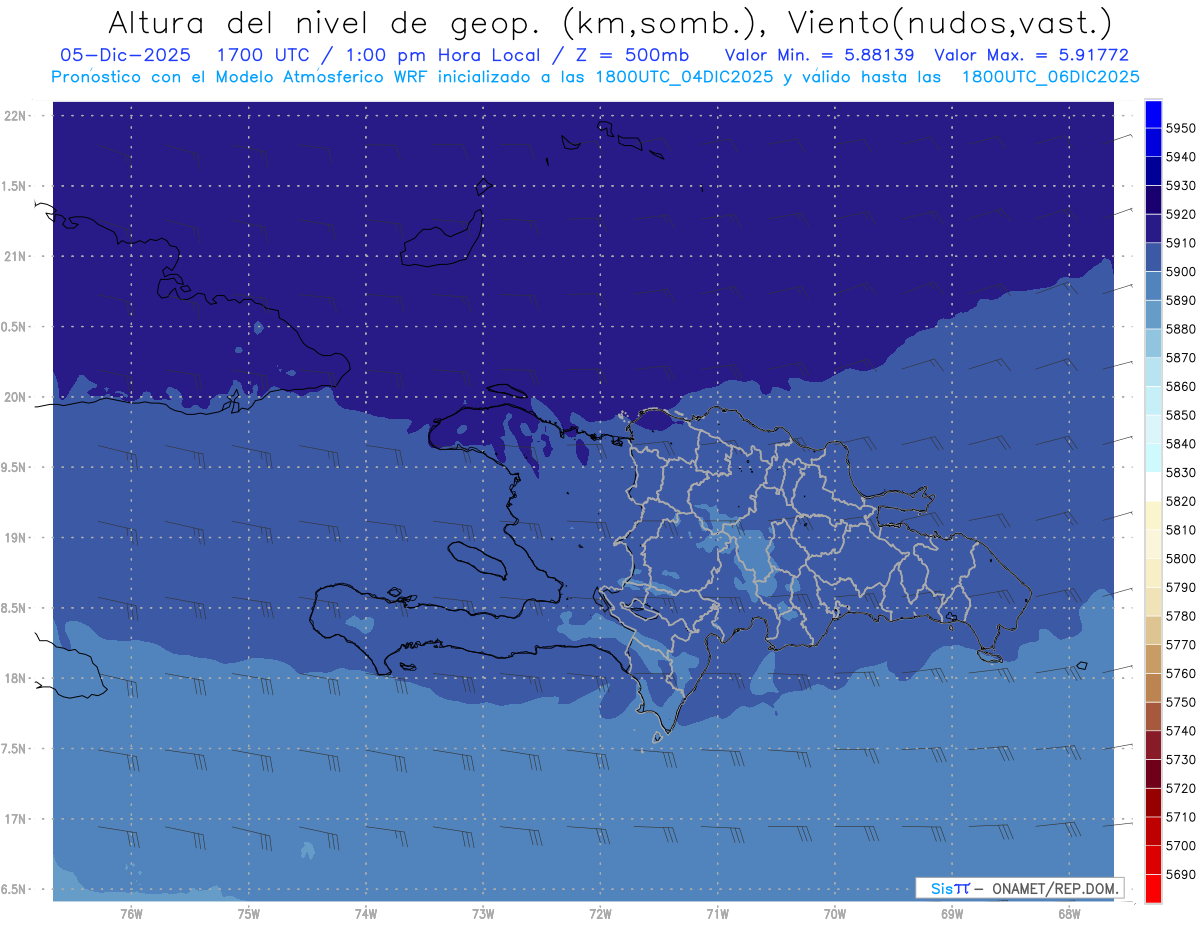1200x927 pixels.
Task: Click the '8.5N' axis label
Action: point(15,608)
